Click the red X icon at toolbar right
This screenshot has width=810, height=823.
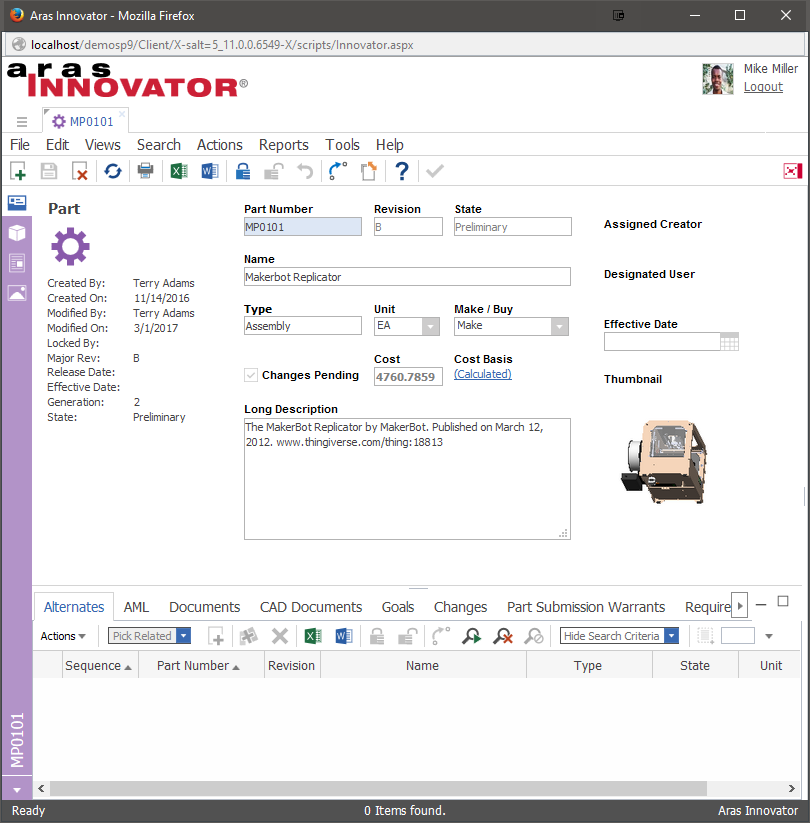click(792, 171)
